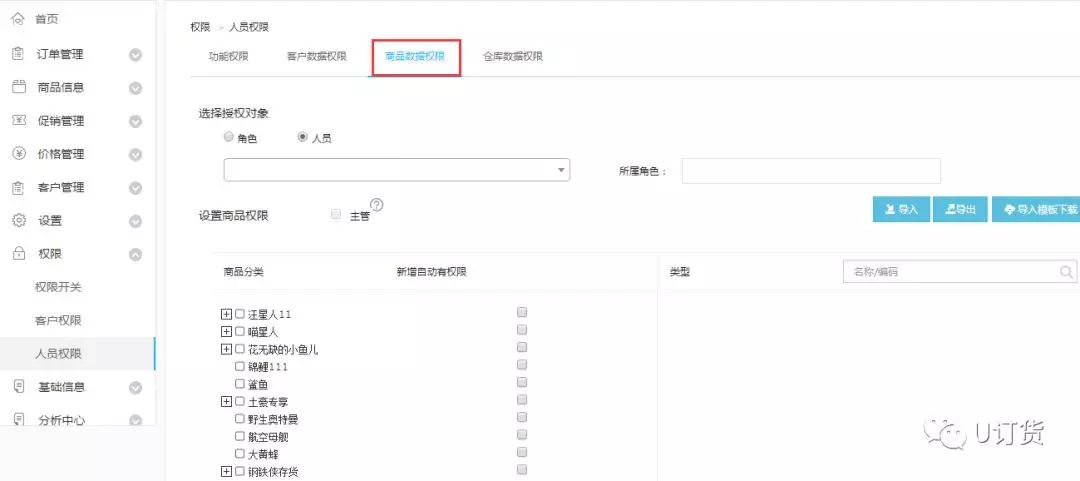Click the 基础信息 document icon

(x=19, y=387)
